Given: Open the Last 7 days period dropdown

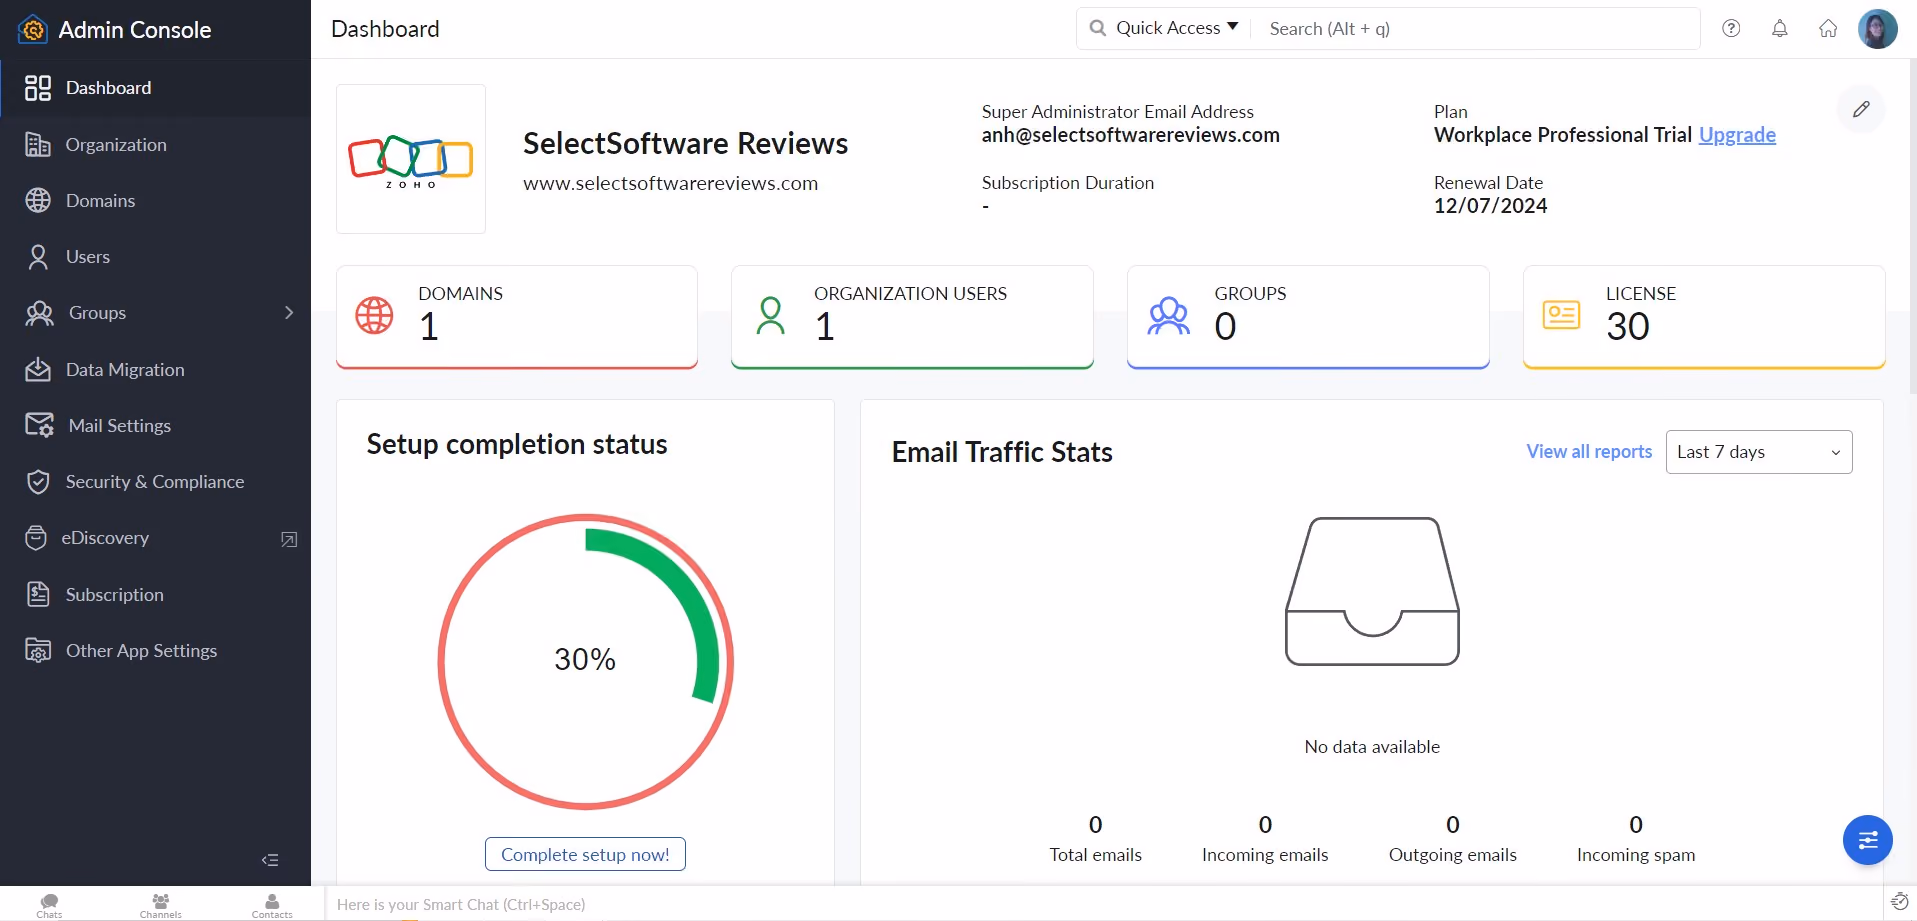Looking at the screenshot, I should 1759,452.
